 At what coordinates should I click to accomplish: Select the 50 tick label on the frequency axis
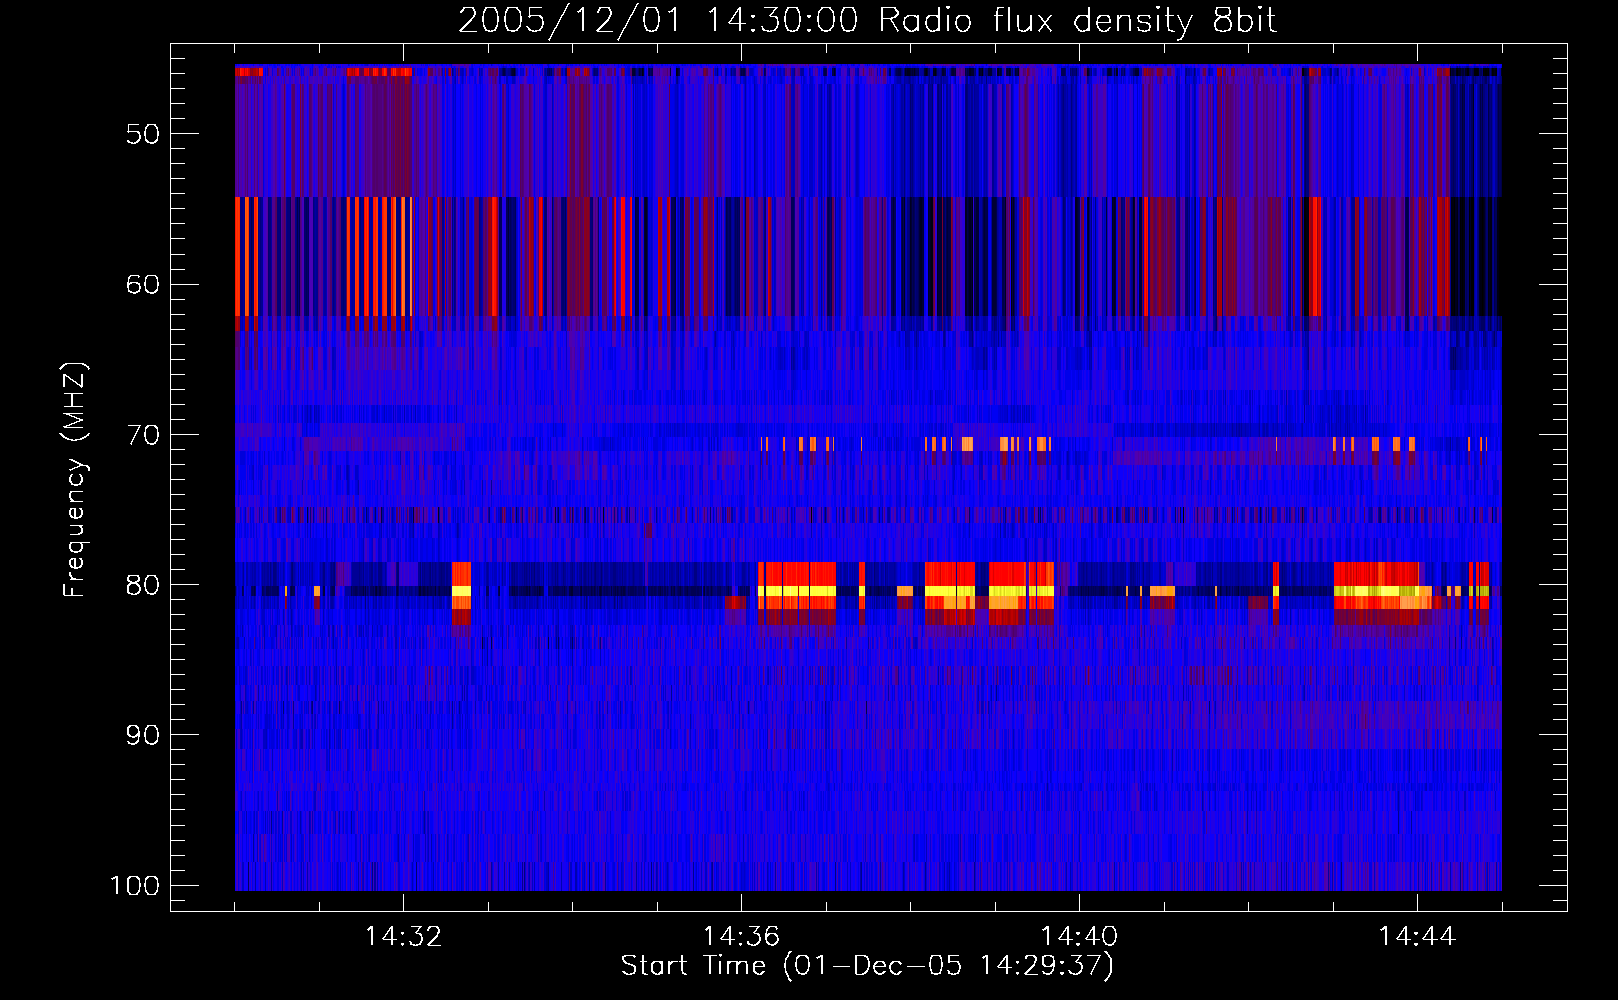(143, 134)
